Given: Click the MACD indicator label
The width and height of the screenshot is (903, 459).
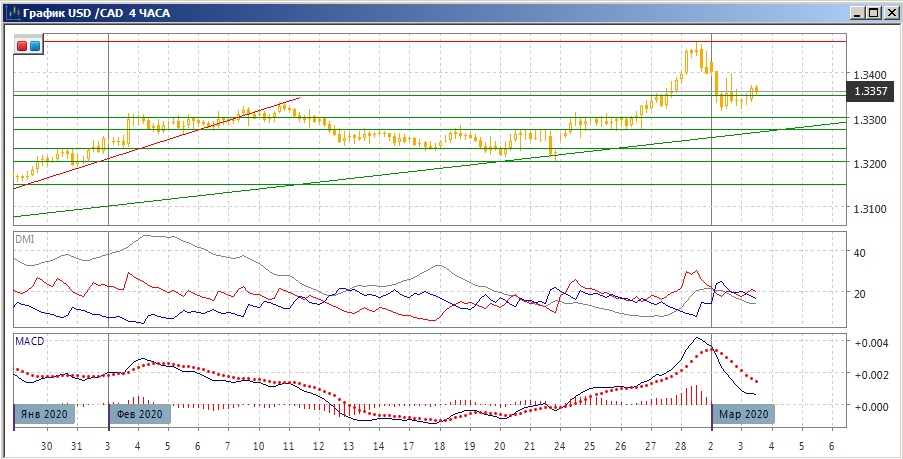Looking at the screenshot, I should (28, 342).
